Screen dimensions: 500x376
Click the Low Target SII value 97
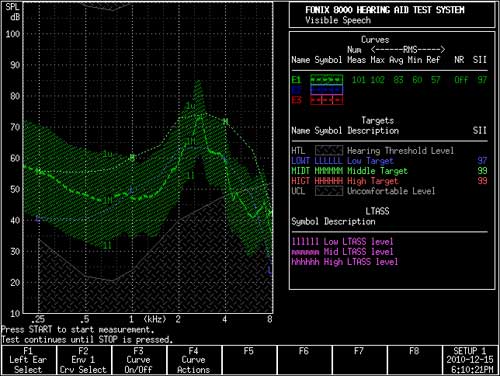click(482, 161)
